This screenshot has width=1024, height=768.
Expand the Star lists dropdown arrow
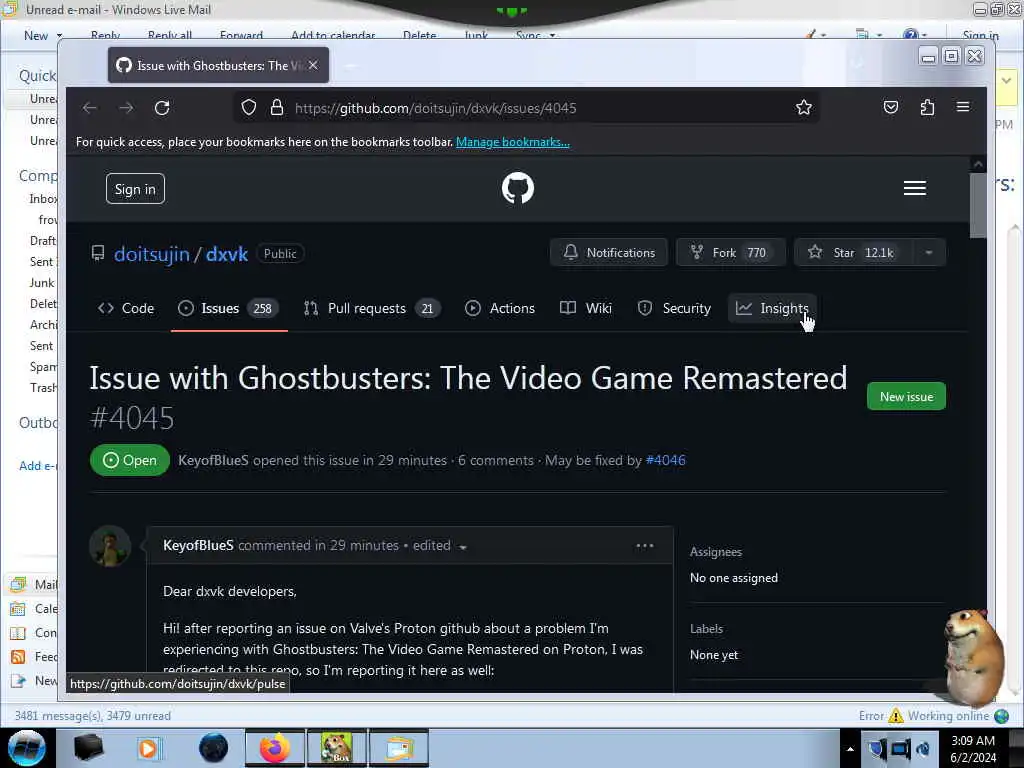click(929, 253)
